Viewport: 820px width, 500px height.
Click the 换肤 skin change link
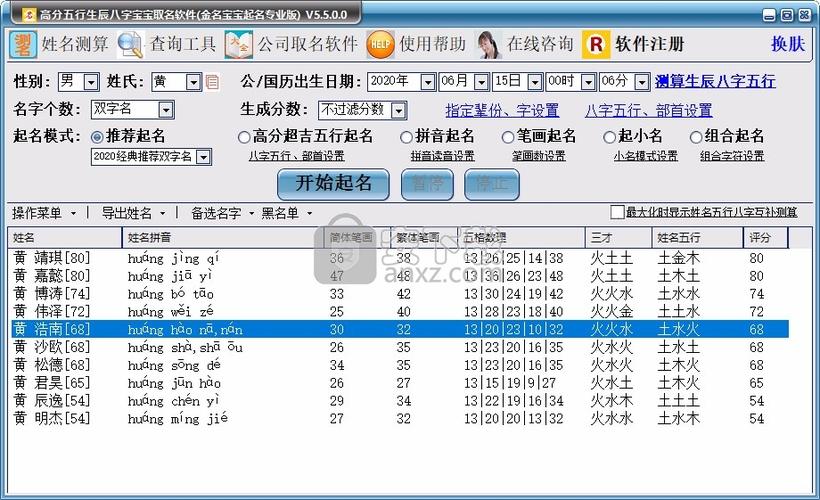tap(787, 44)
